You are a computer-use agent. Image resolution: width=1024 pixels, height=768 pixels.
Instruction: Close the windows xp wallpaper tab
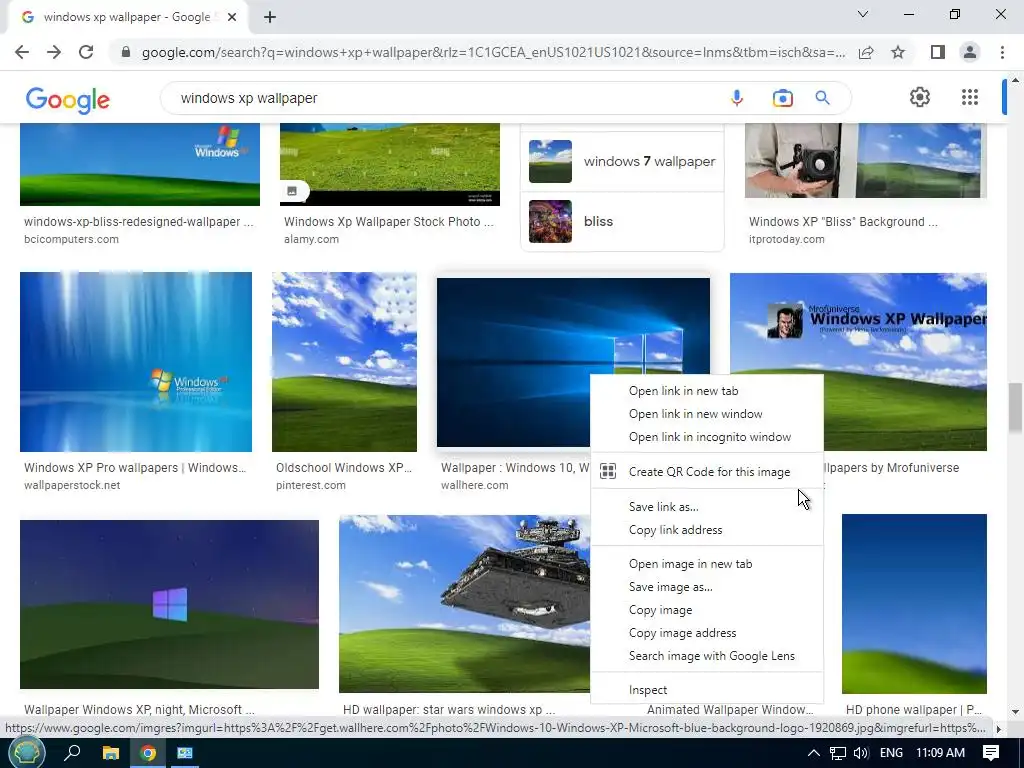[x=232, y=17]
